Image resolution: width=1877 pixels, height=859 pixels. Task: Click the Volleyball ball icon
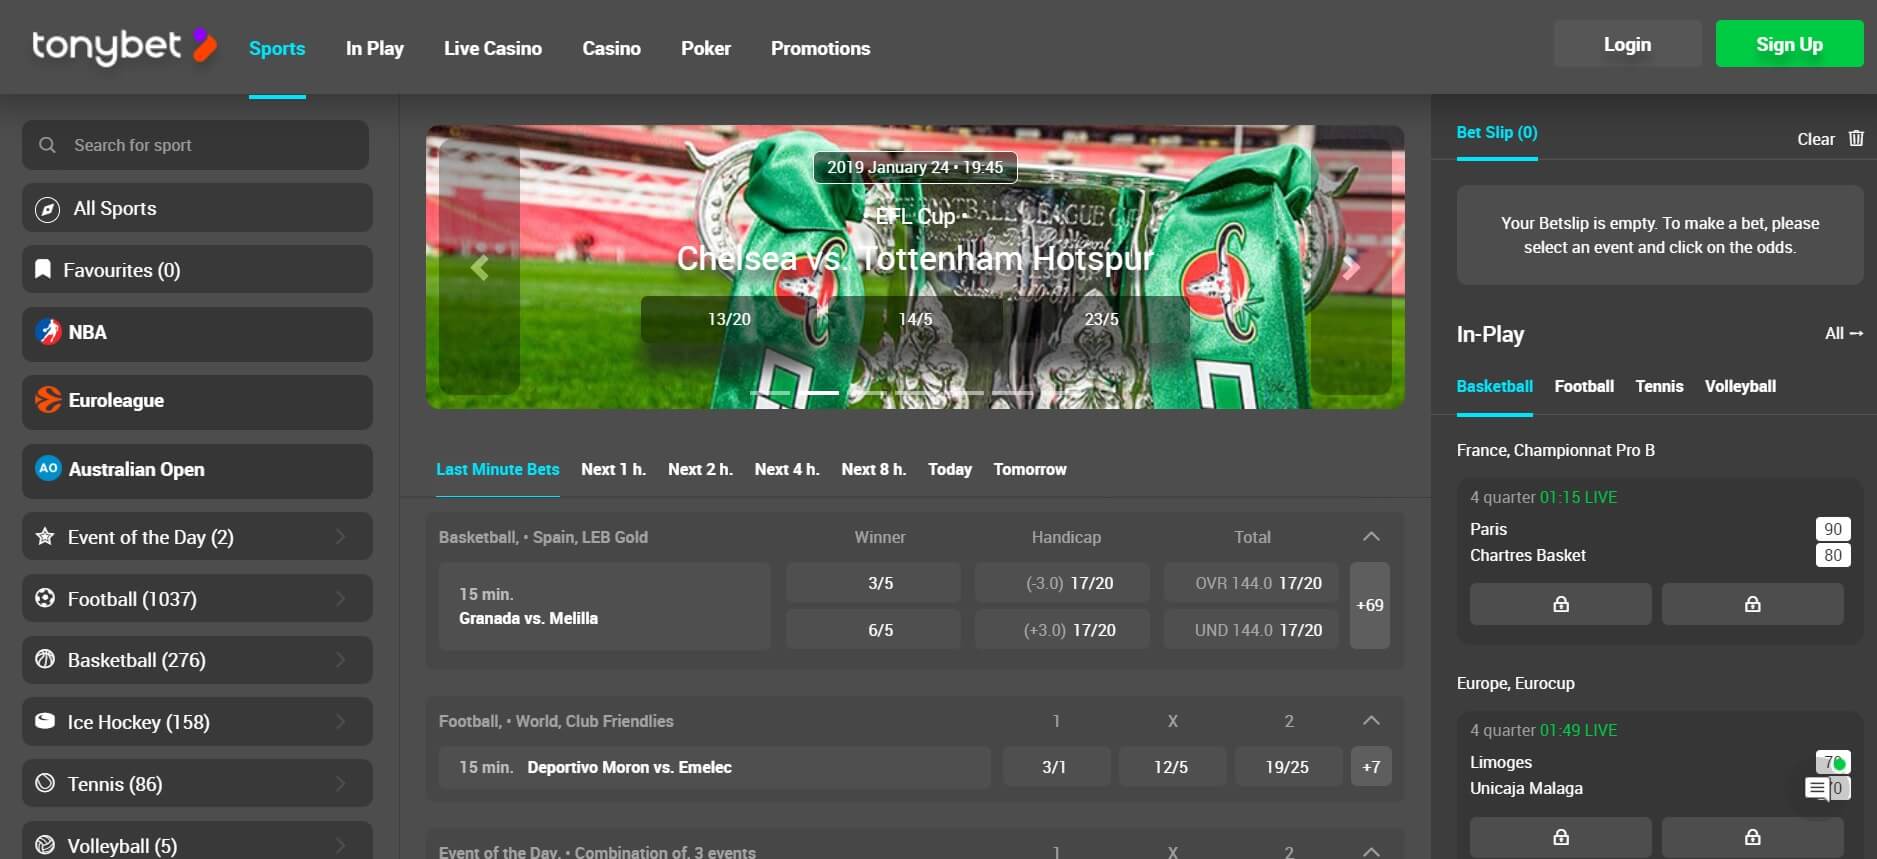[x=45, y=845]
